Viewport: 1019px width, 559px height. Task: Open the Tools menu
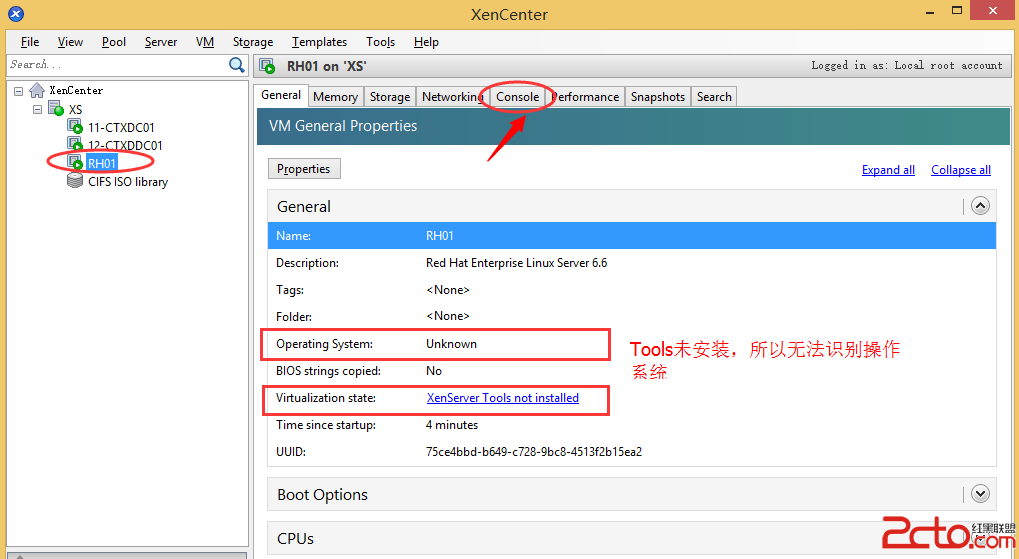coord(380,42)
